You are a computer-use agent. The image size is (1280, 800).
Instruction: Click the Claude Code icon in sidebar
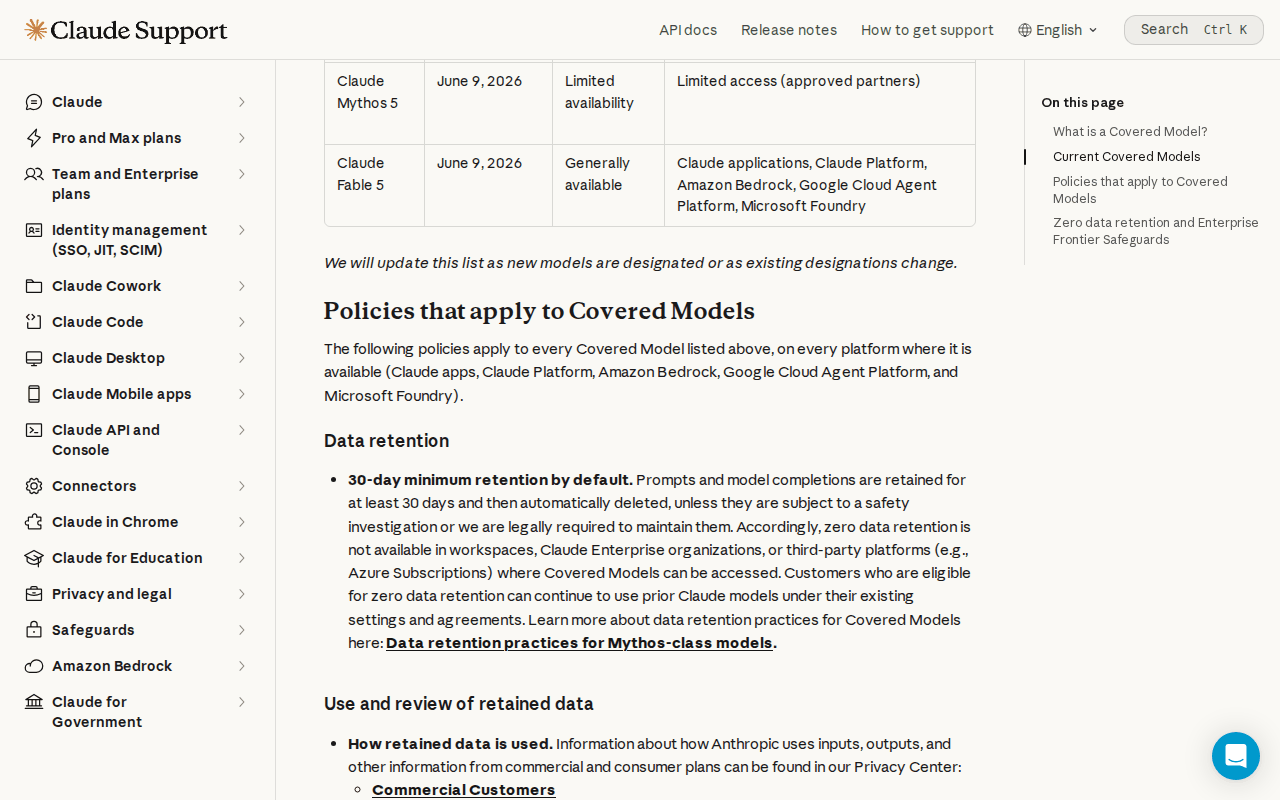[x=34, y=322]
